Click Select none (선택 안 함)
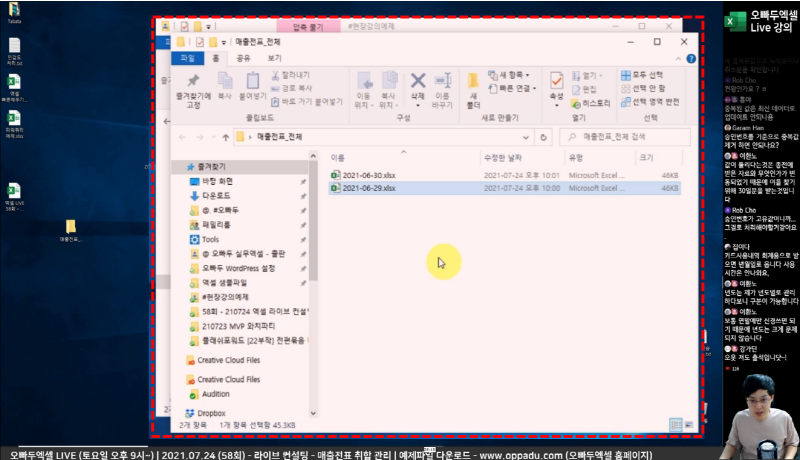 [643, 88]
